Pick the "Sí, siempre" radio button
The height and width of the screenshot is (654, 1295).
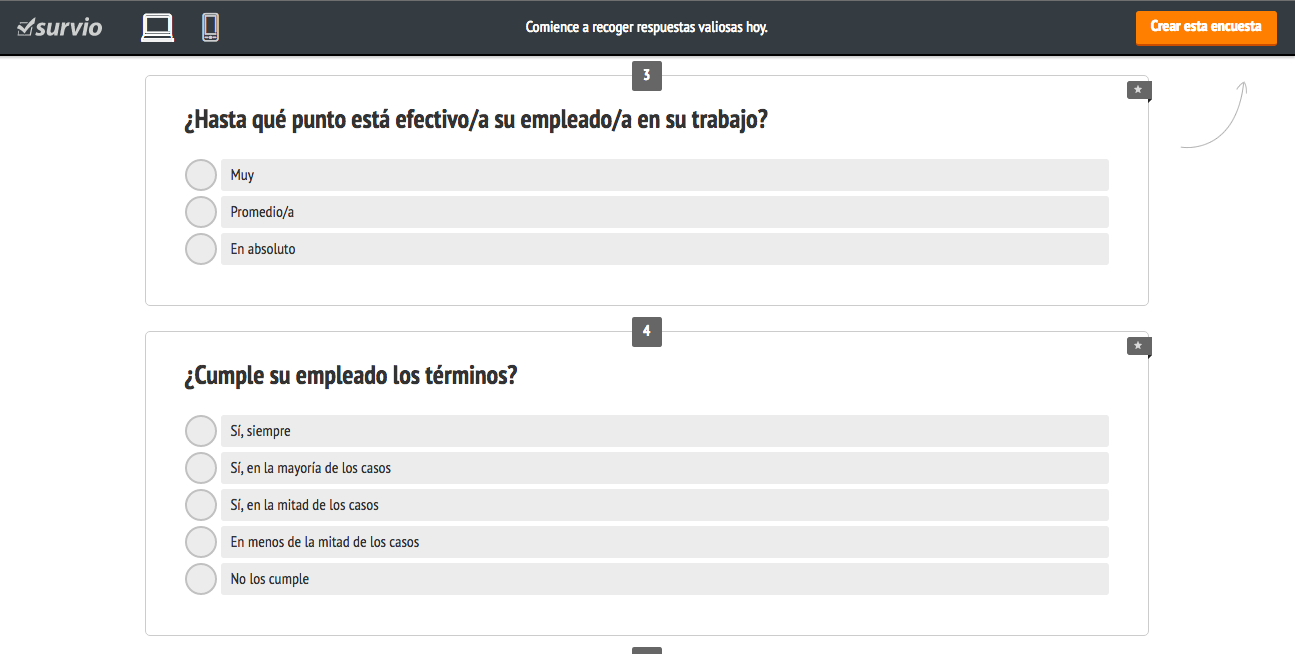pyautogui.click(x=201, y=431)
